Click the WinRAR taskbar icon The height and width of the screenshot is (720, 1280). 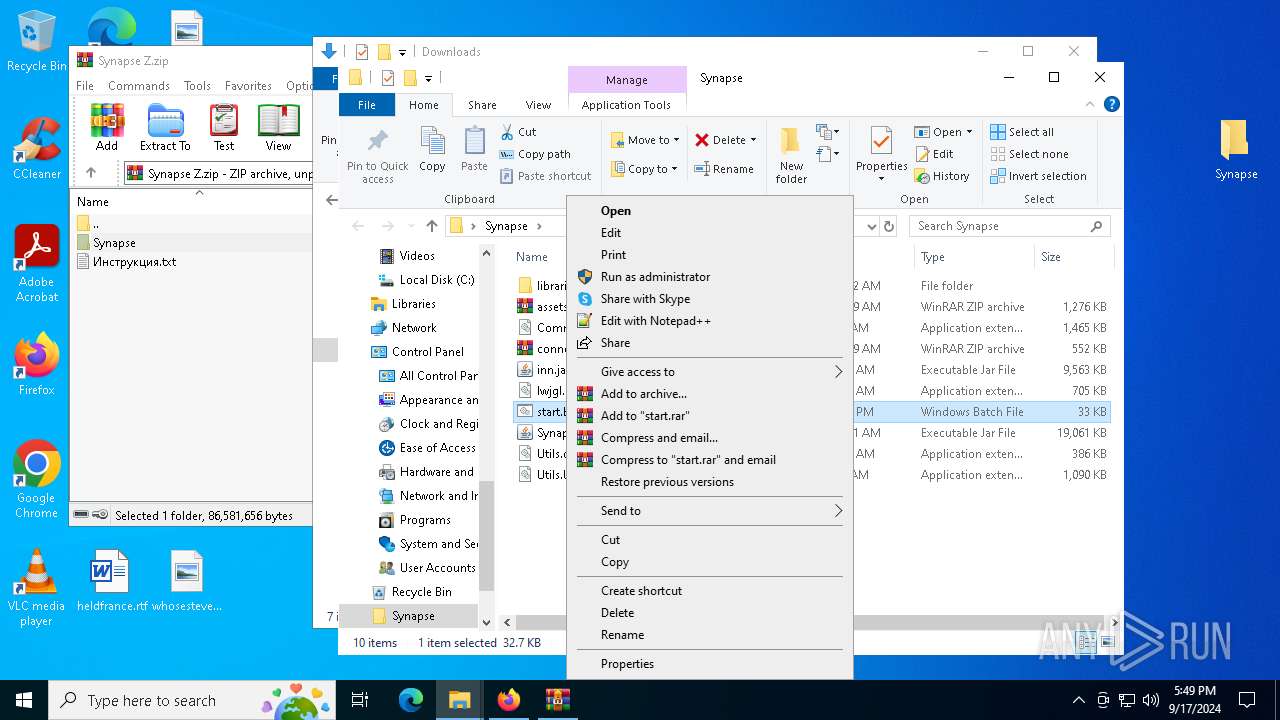pos(558,700)
